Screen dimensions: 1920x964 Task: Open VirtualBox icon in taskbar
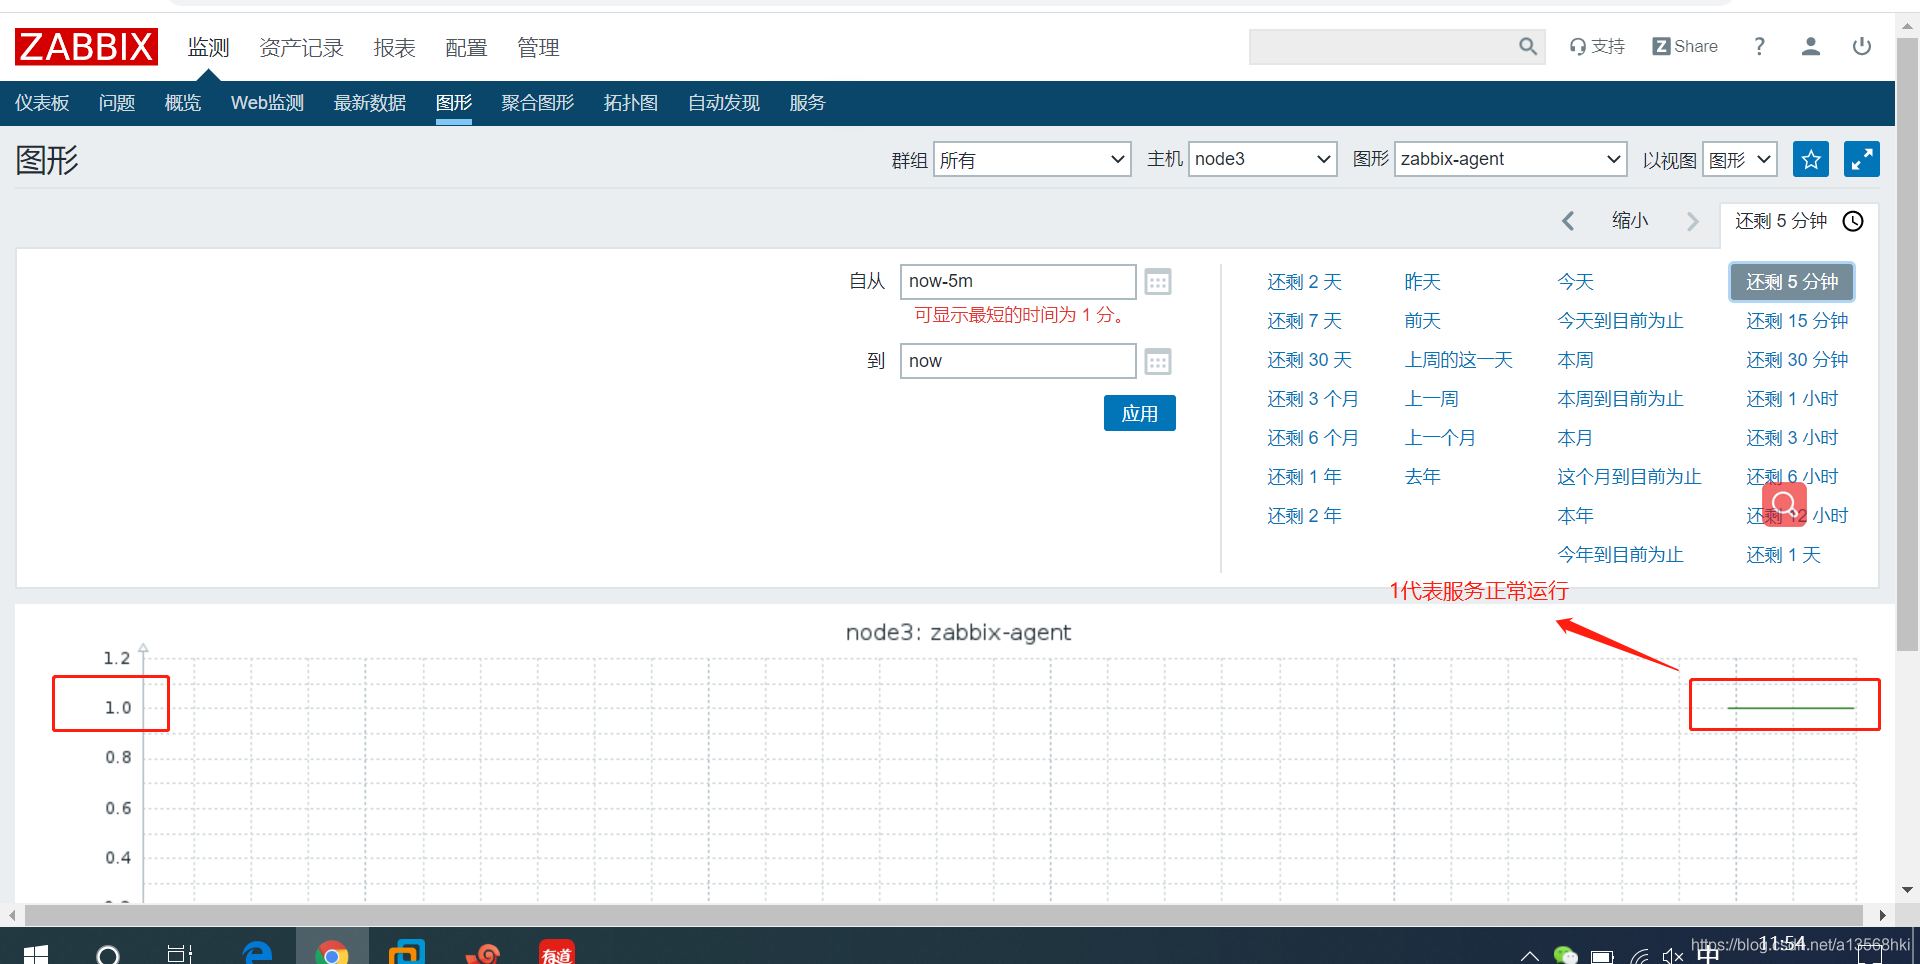407,952
